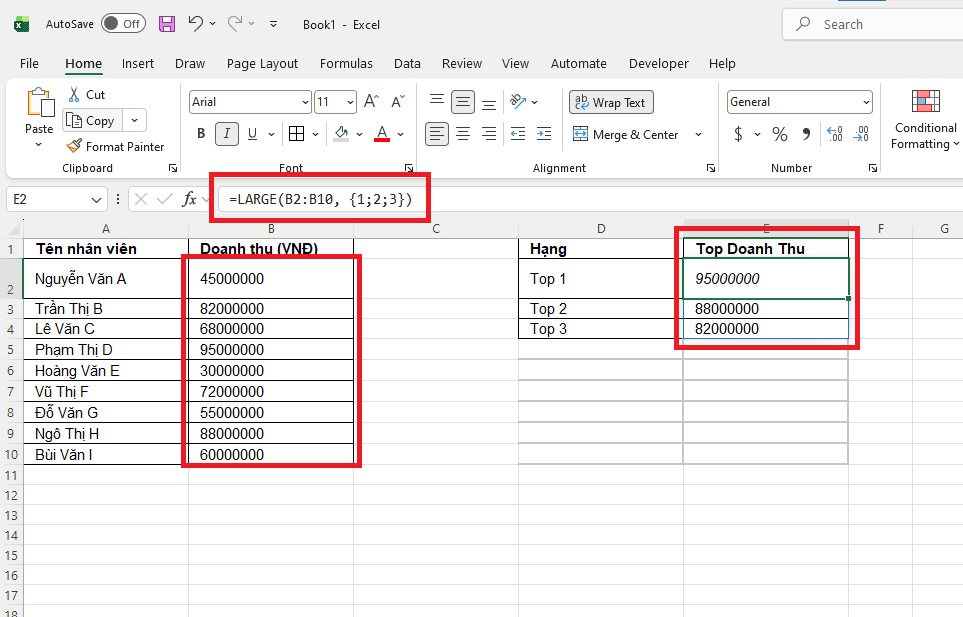Open the Insert ribbon tab
This screenshot has width=963, height=617.
click(138, 63)
